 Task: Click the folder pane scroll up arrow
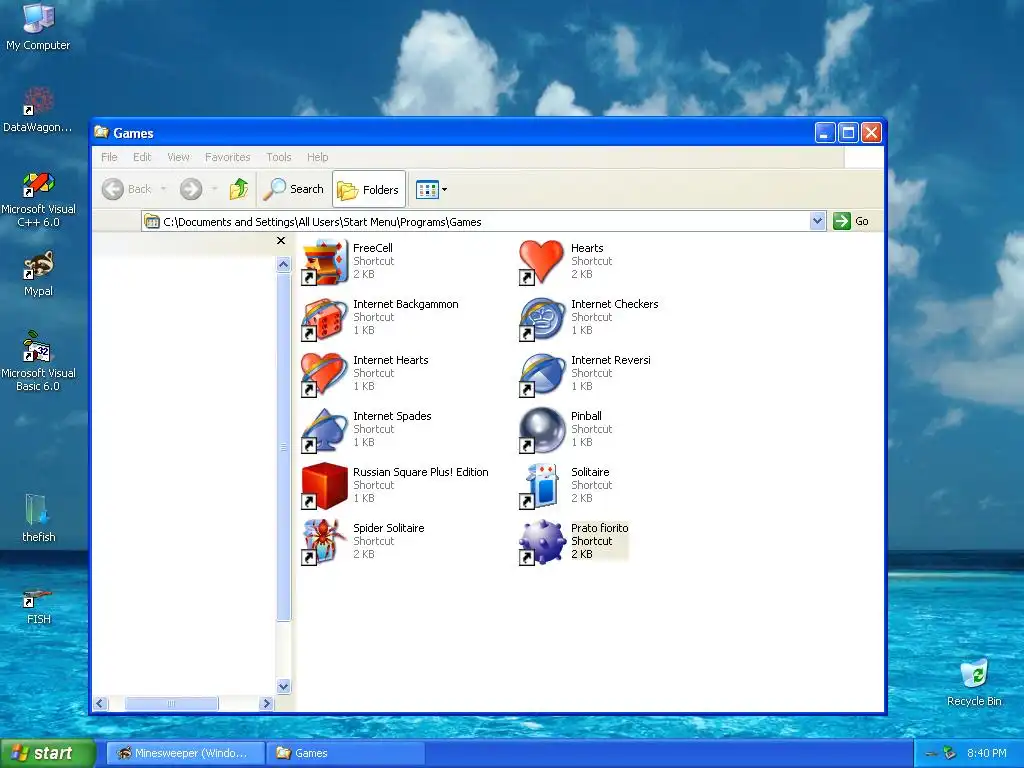(283, 264)
